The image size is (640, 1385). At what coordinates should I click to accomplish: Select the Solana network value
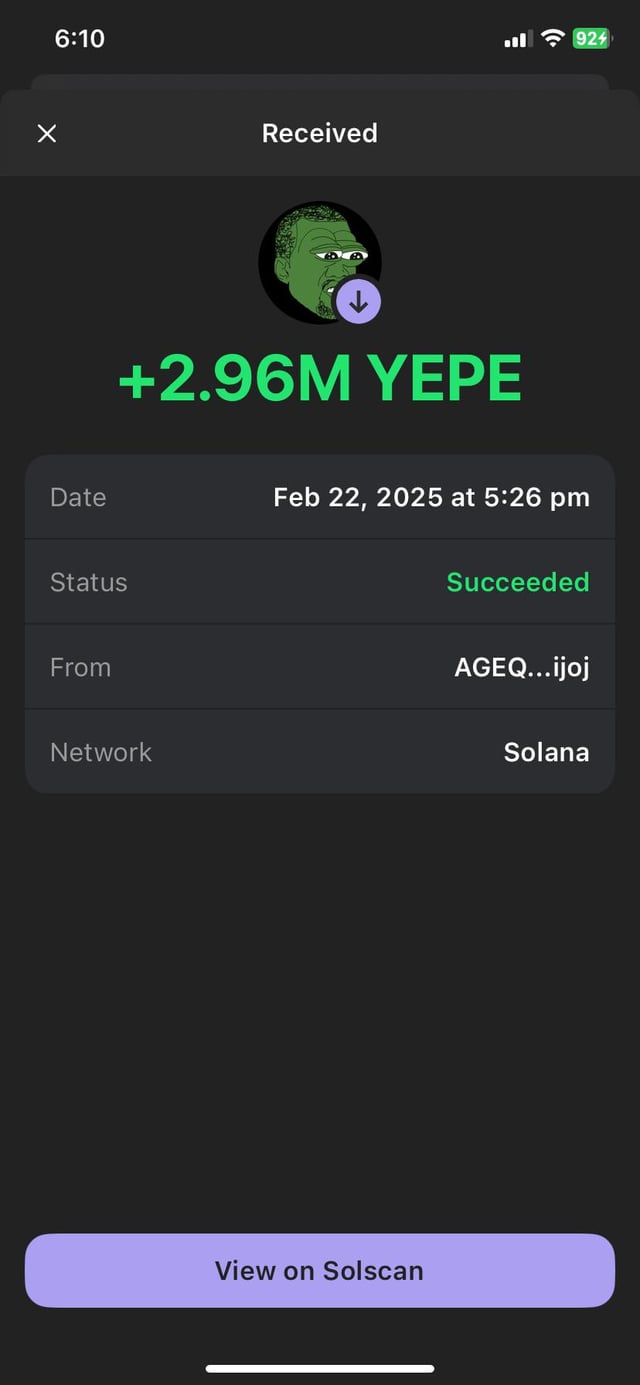click(546, 752)
